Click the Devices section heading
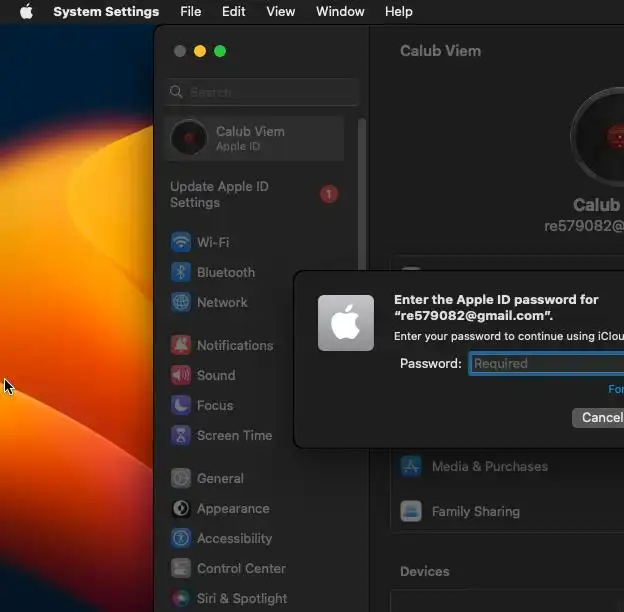624x612 pixels. coord(425,571)
